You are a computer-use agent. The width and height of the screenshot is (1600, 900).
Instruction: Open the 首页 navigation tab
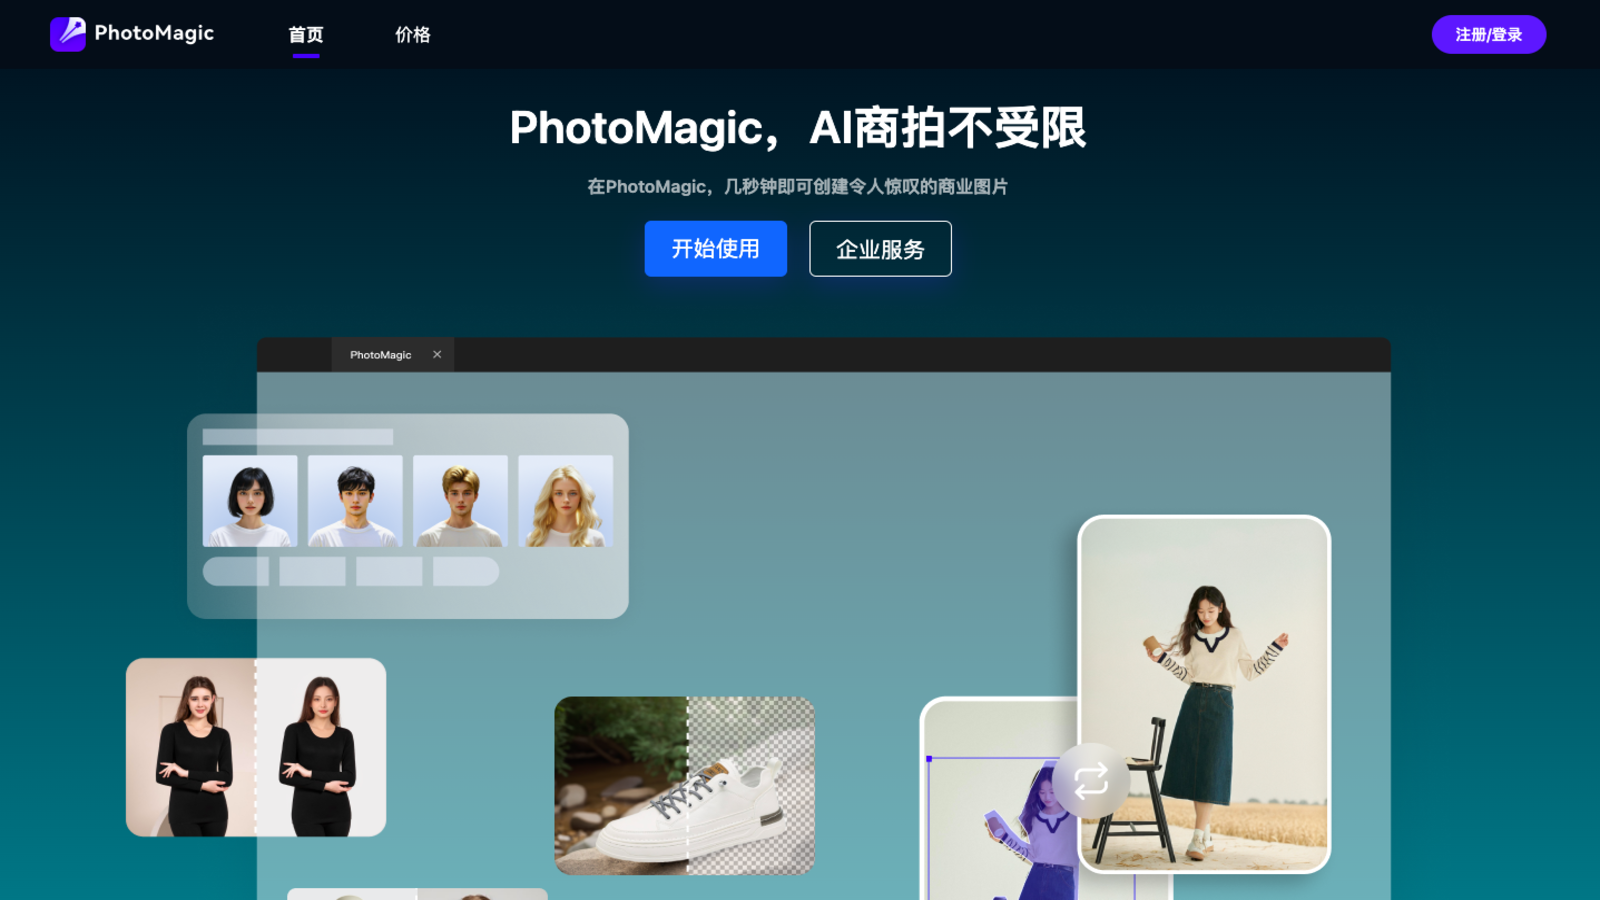306,35
